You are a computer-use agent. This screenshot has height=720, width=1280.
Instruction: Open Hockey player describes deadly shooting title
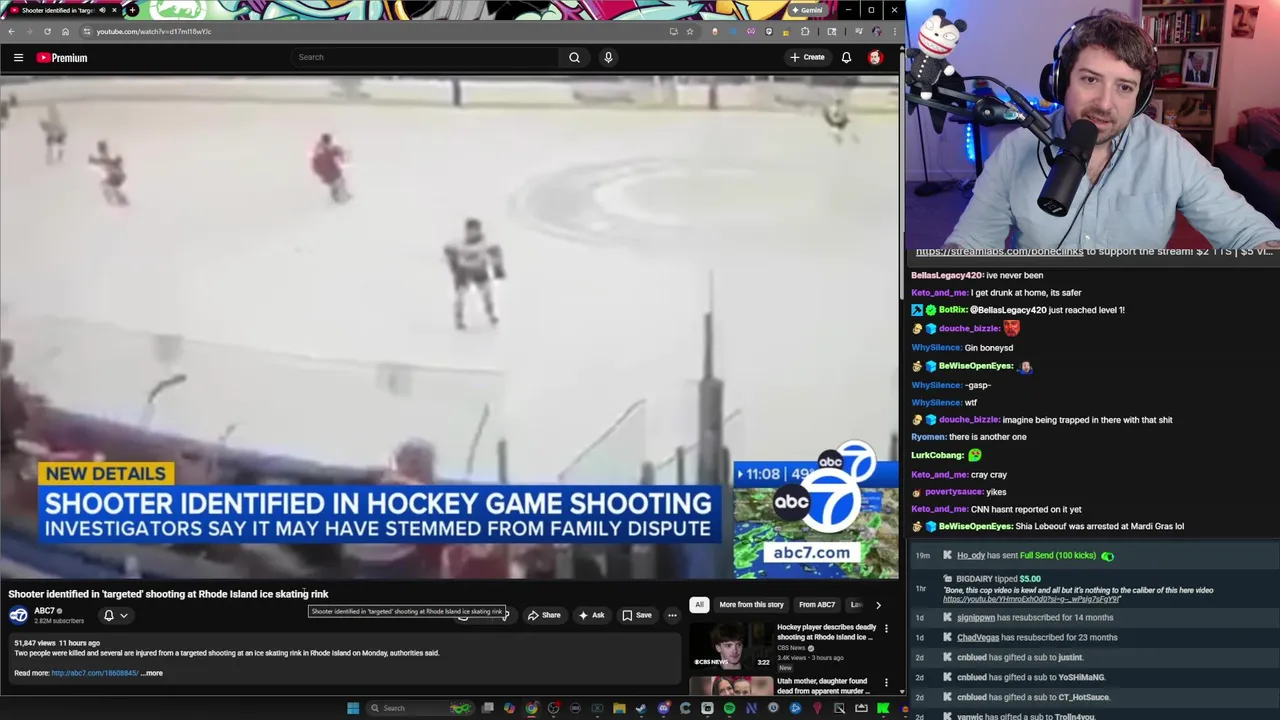point(826,632)
